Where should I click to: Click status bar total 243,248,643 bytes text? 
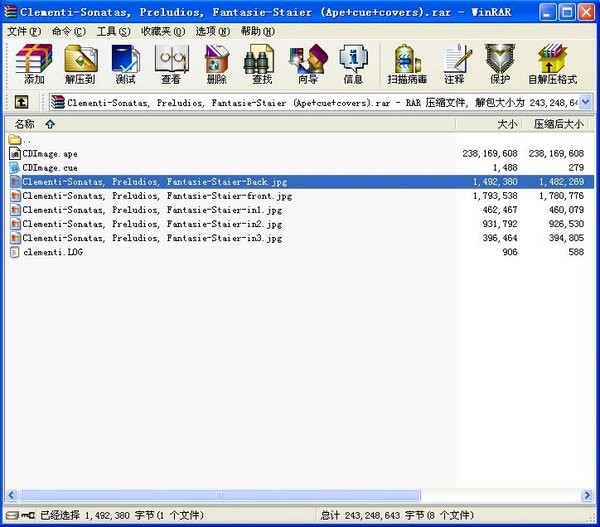click(x=397, y=516)
